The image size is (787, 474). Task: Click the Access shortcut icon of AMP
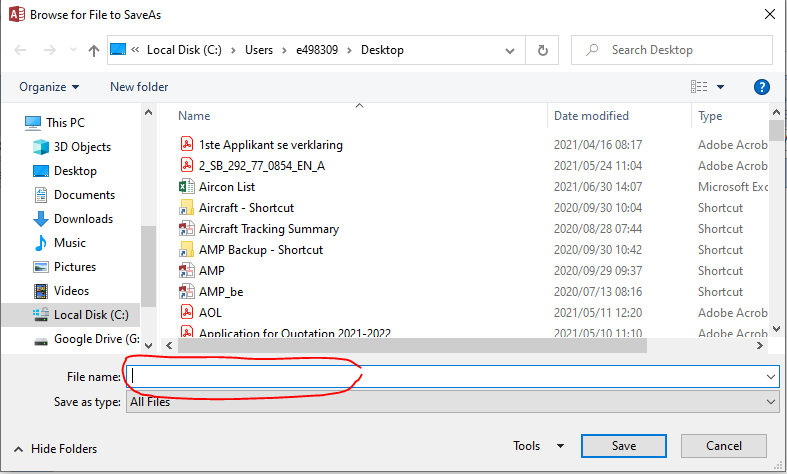187,271
